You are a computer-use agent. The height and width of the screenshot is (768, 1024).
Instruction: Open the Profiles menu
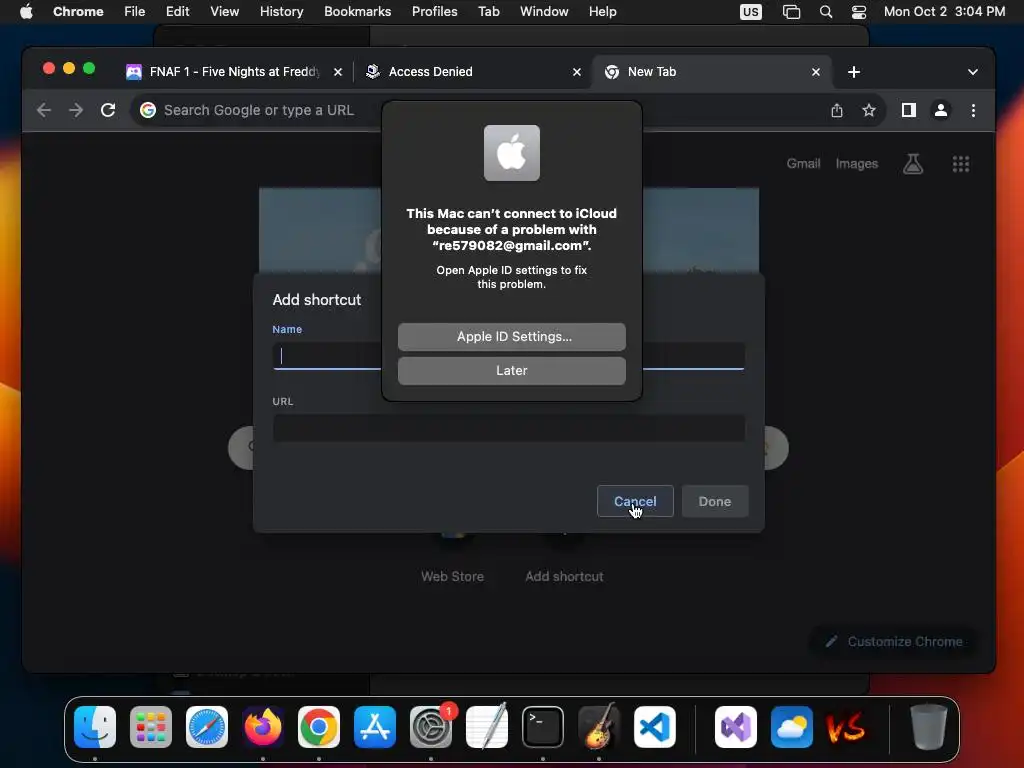point(434,11)
